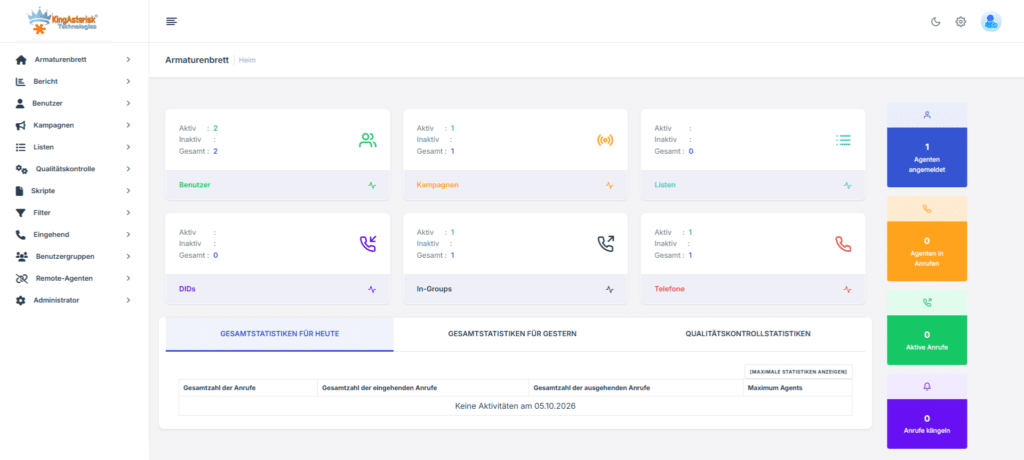Select the Gesamtstatistiken für Heute tab
This screenshot has width=1024, height=460.
280,334
